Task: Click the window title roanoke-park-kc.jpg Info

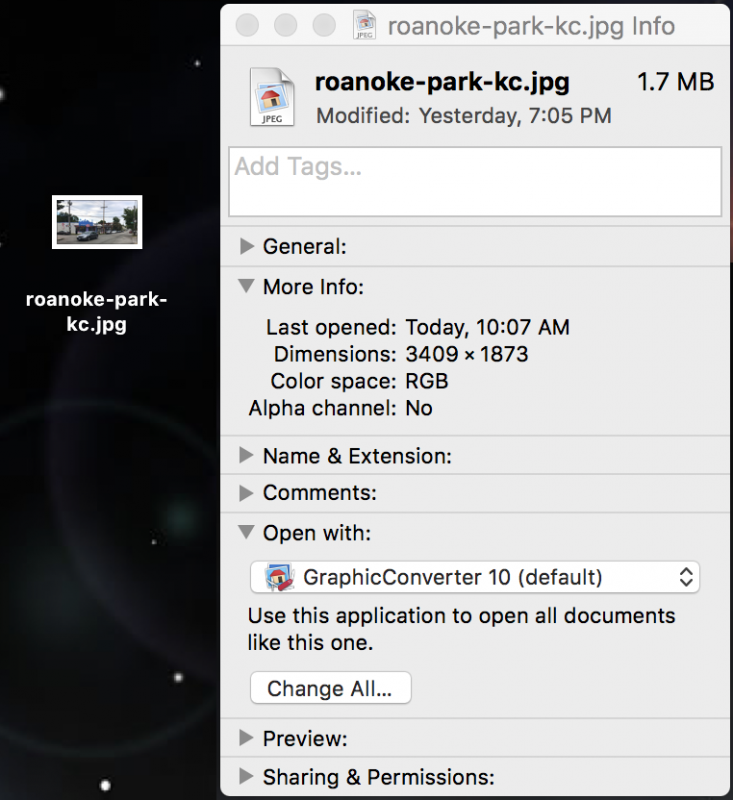Action: click(531, 26)
